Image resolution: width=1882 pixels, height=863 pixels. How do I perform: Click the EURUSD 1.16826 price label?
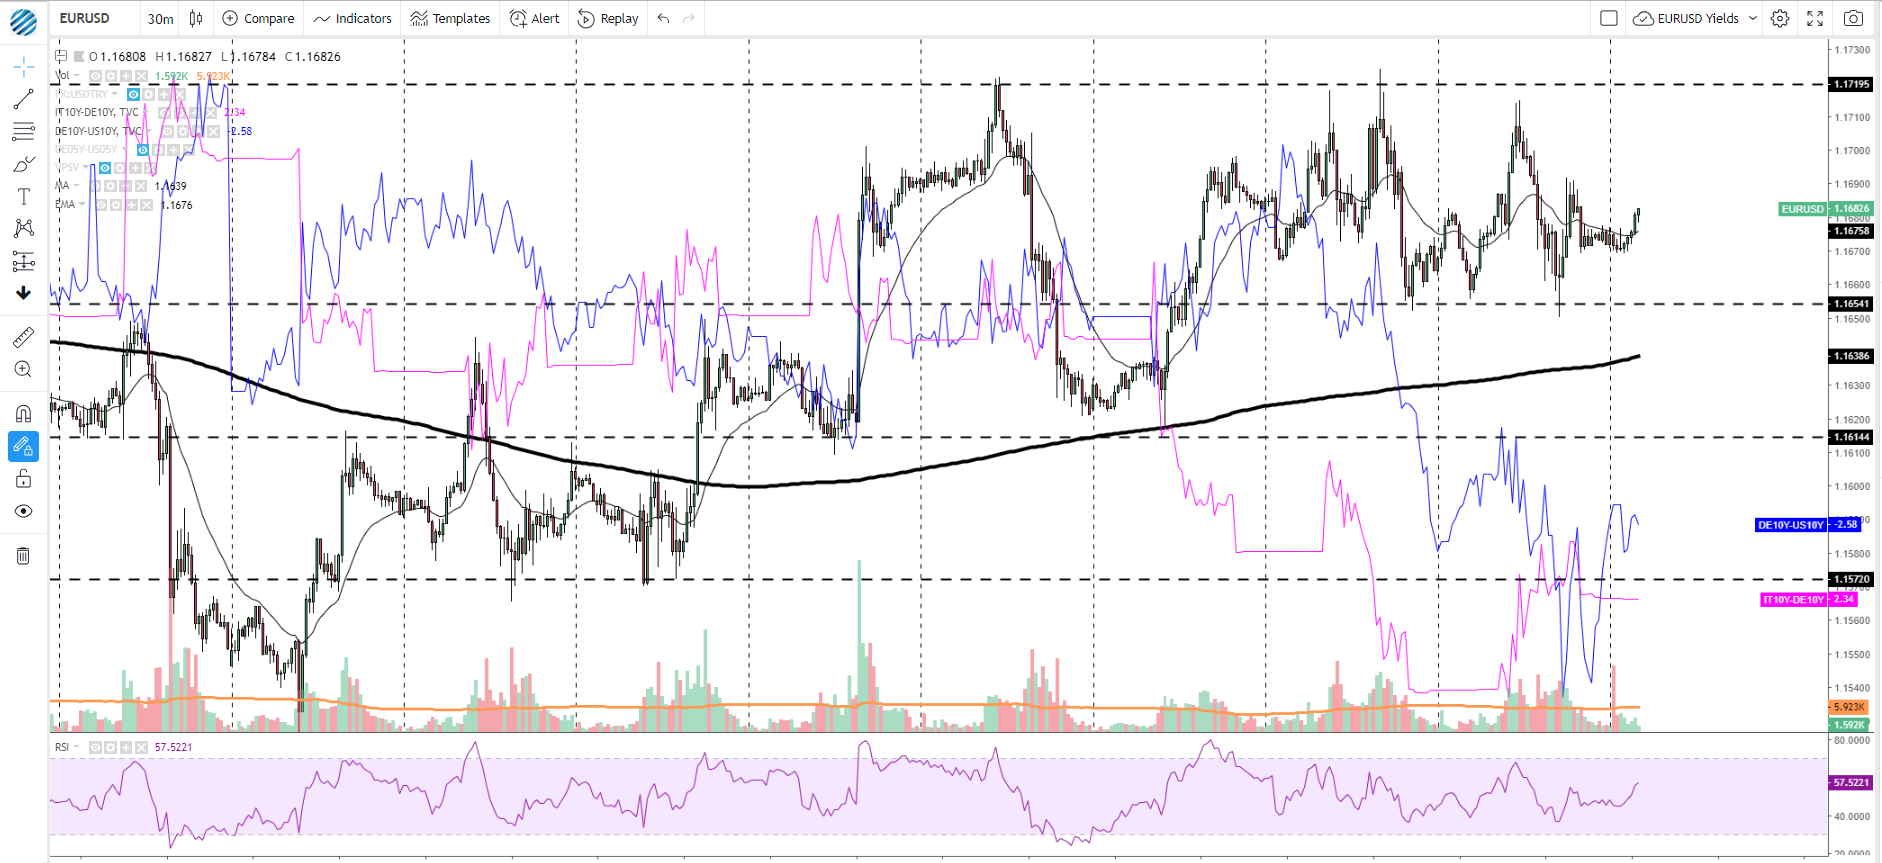point(1826,209)
